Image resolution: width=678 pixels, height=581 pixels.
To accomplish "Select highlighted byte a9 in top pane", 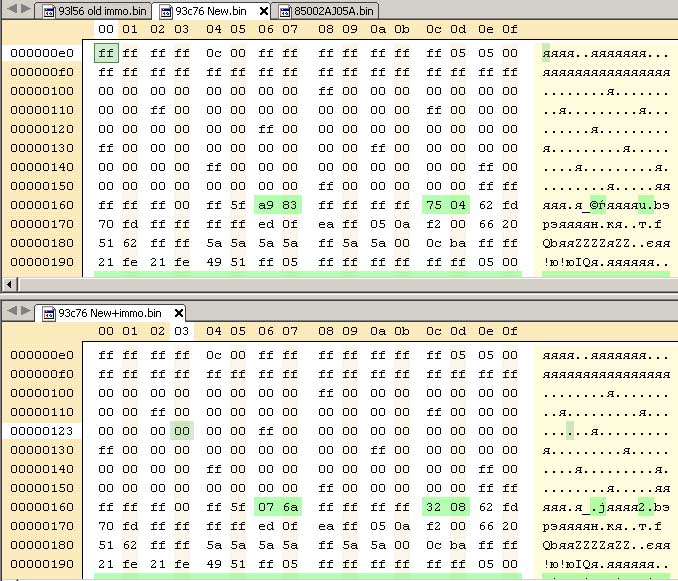I will click(x=266, y=205).
